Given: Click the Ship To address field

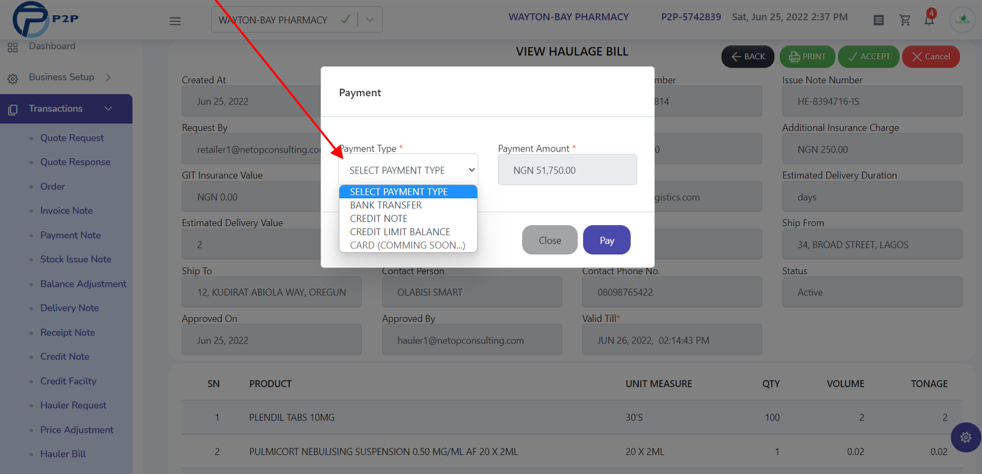Looking at the screenshot, I should [271, 292].
